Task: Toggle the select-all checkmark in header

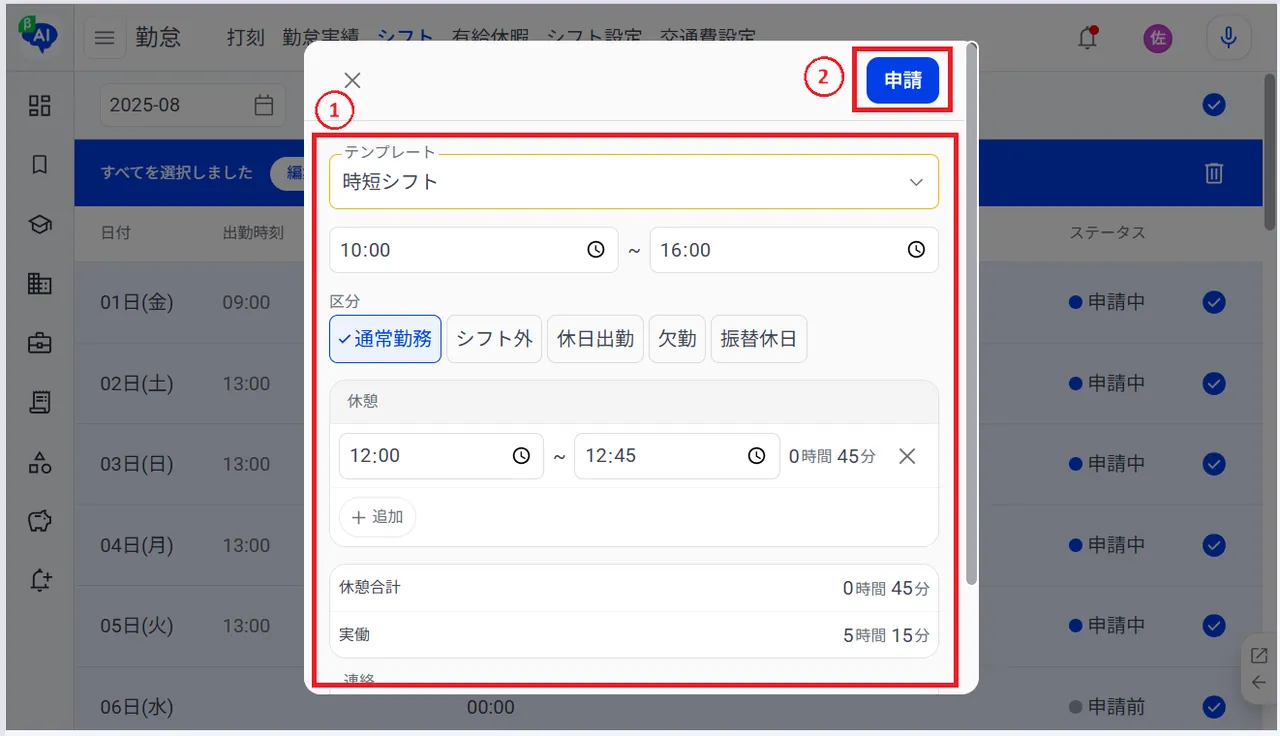Action: [1214, 104]
